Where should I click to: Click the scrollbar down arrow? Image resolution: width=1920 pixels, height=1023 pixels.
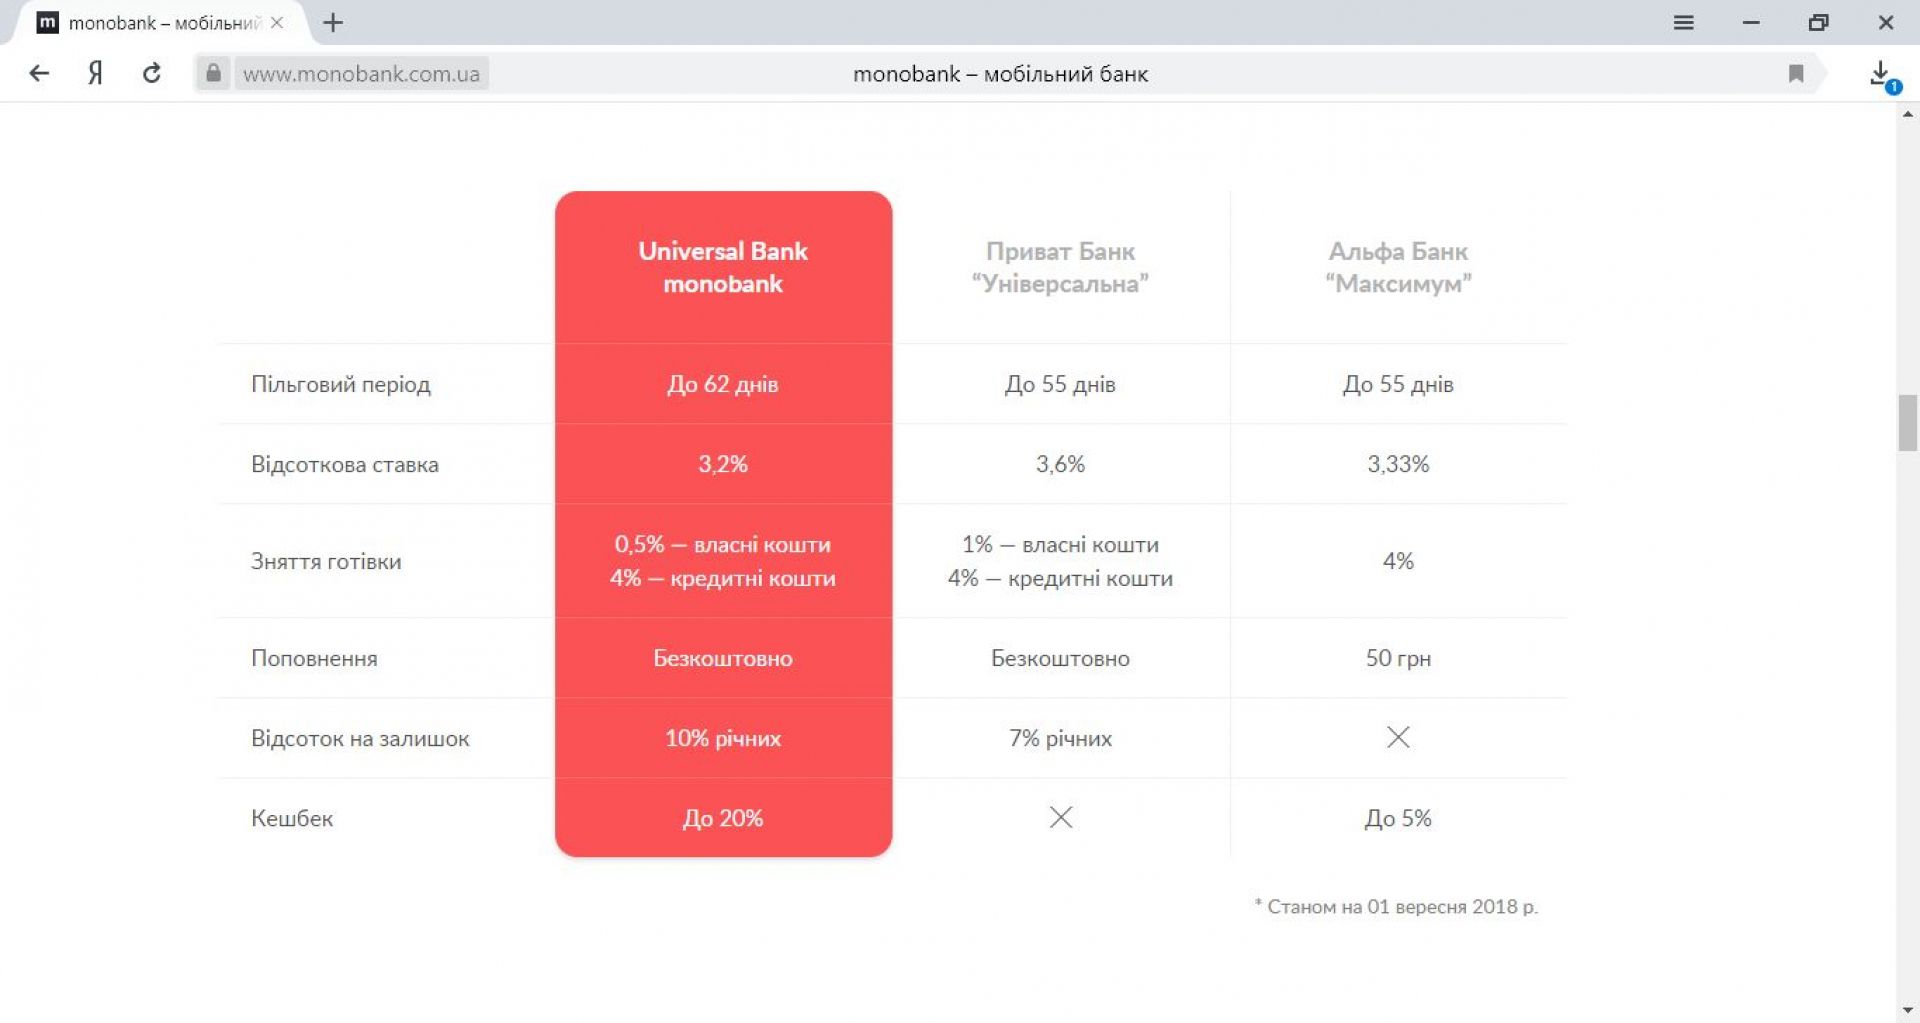click(x=1907, y=1010)
